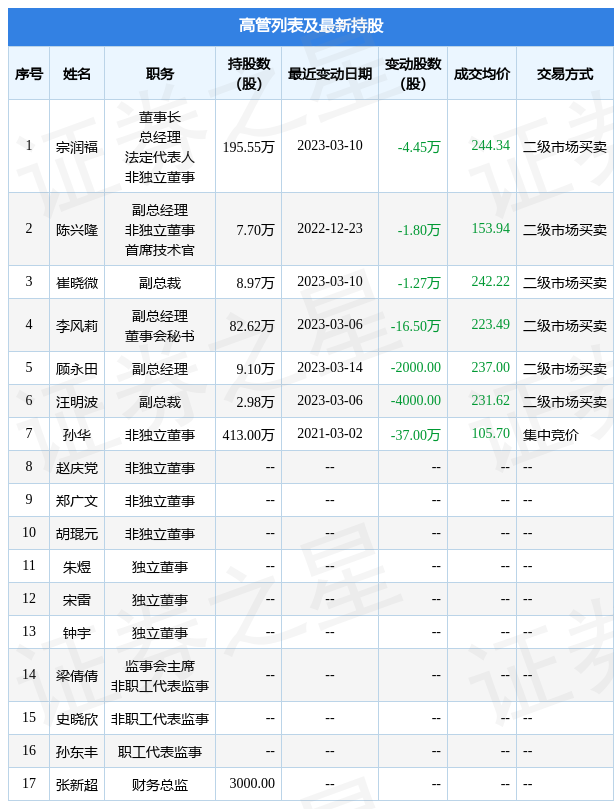Image resolution: width=614 pixels, height=809 pixels.
Task: Click the holding value 9.10万
Action: tap(255, 368)
